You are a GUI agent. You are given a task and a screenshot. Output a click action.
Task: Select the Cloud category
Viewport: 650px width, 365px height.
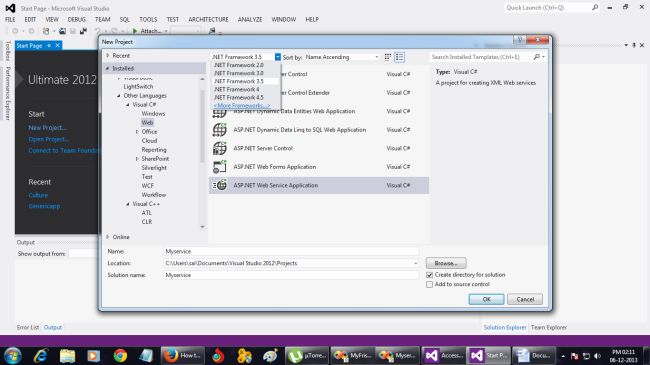149,141
